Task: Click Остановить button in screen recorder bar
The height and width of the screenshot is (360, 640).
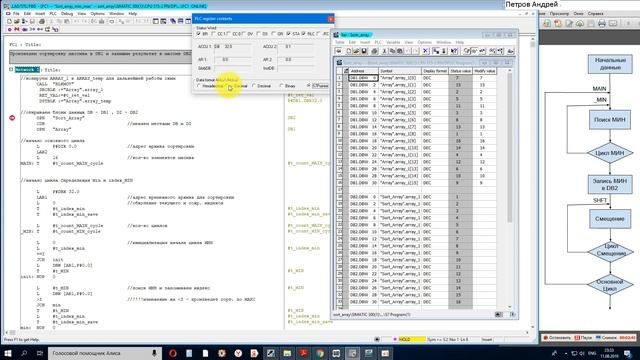Action: pyautogui.click(x=557, y=338)
